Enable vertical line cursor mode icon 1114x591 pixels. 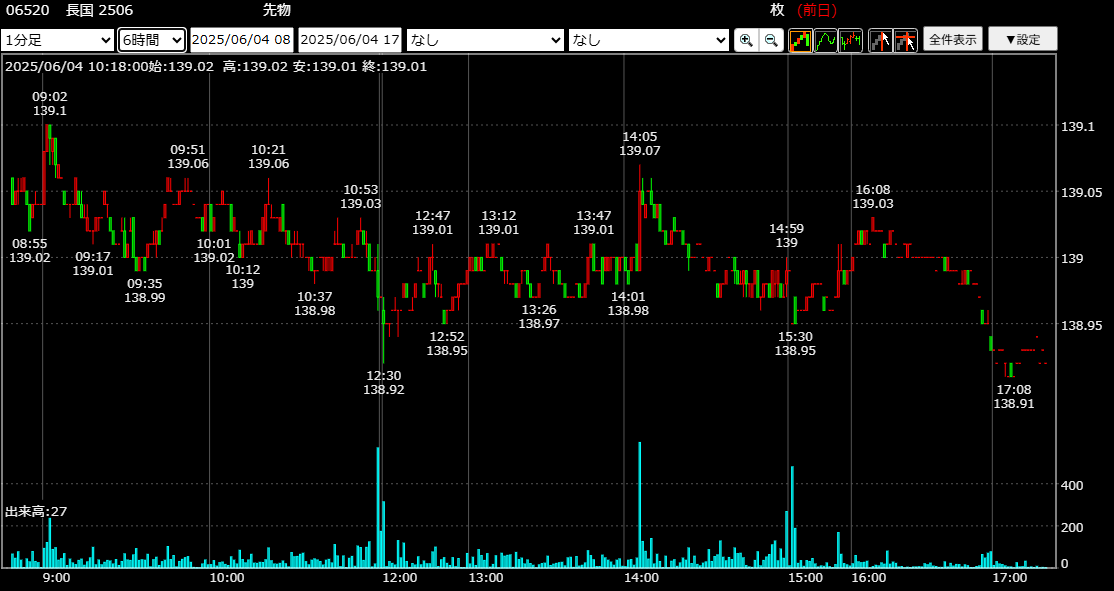coord(881,40)
